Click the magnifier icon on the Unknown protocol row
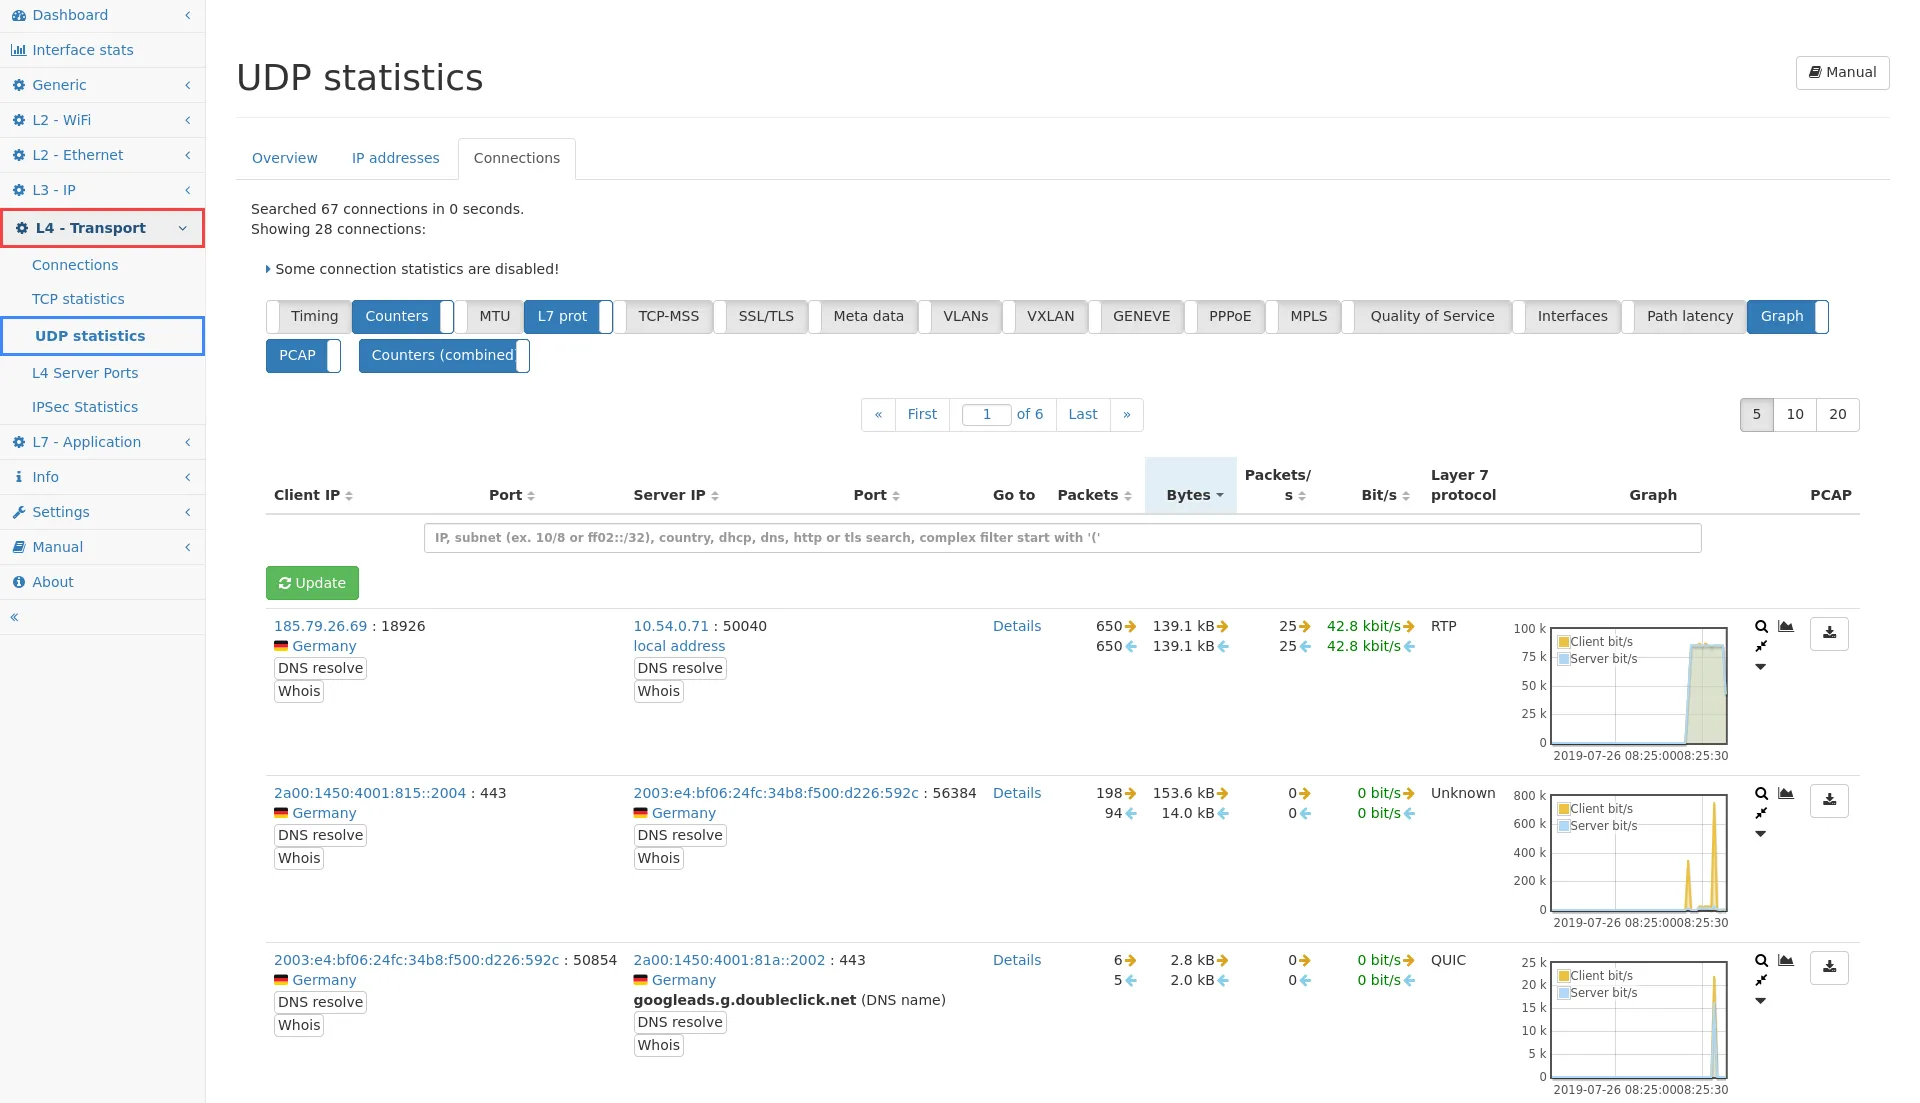Image resolution: width=1920 pixels, height=1103 pixels. point(1761,794)
